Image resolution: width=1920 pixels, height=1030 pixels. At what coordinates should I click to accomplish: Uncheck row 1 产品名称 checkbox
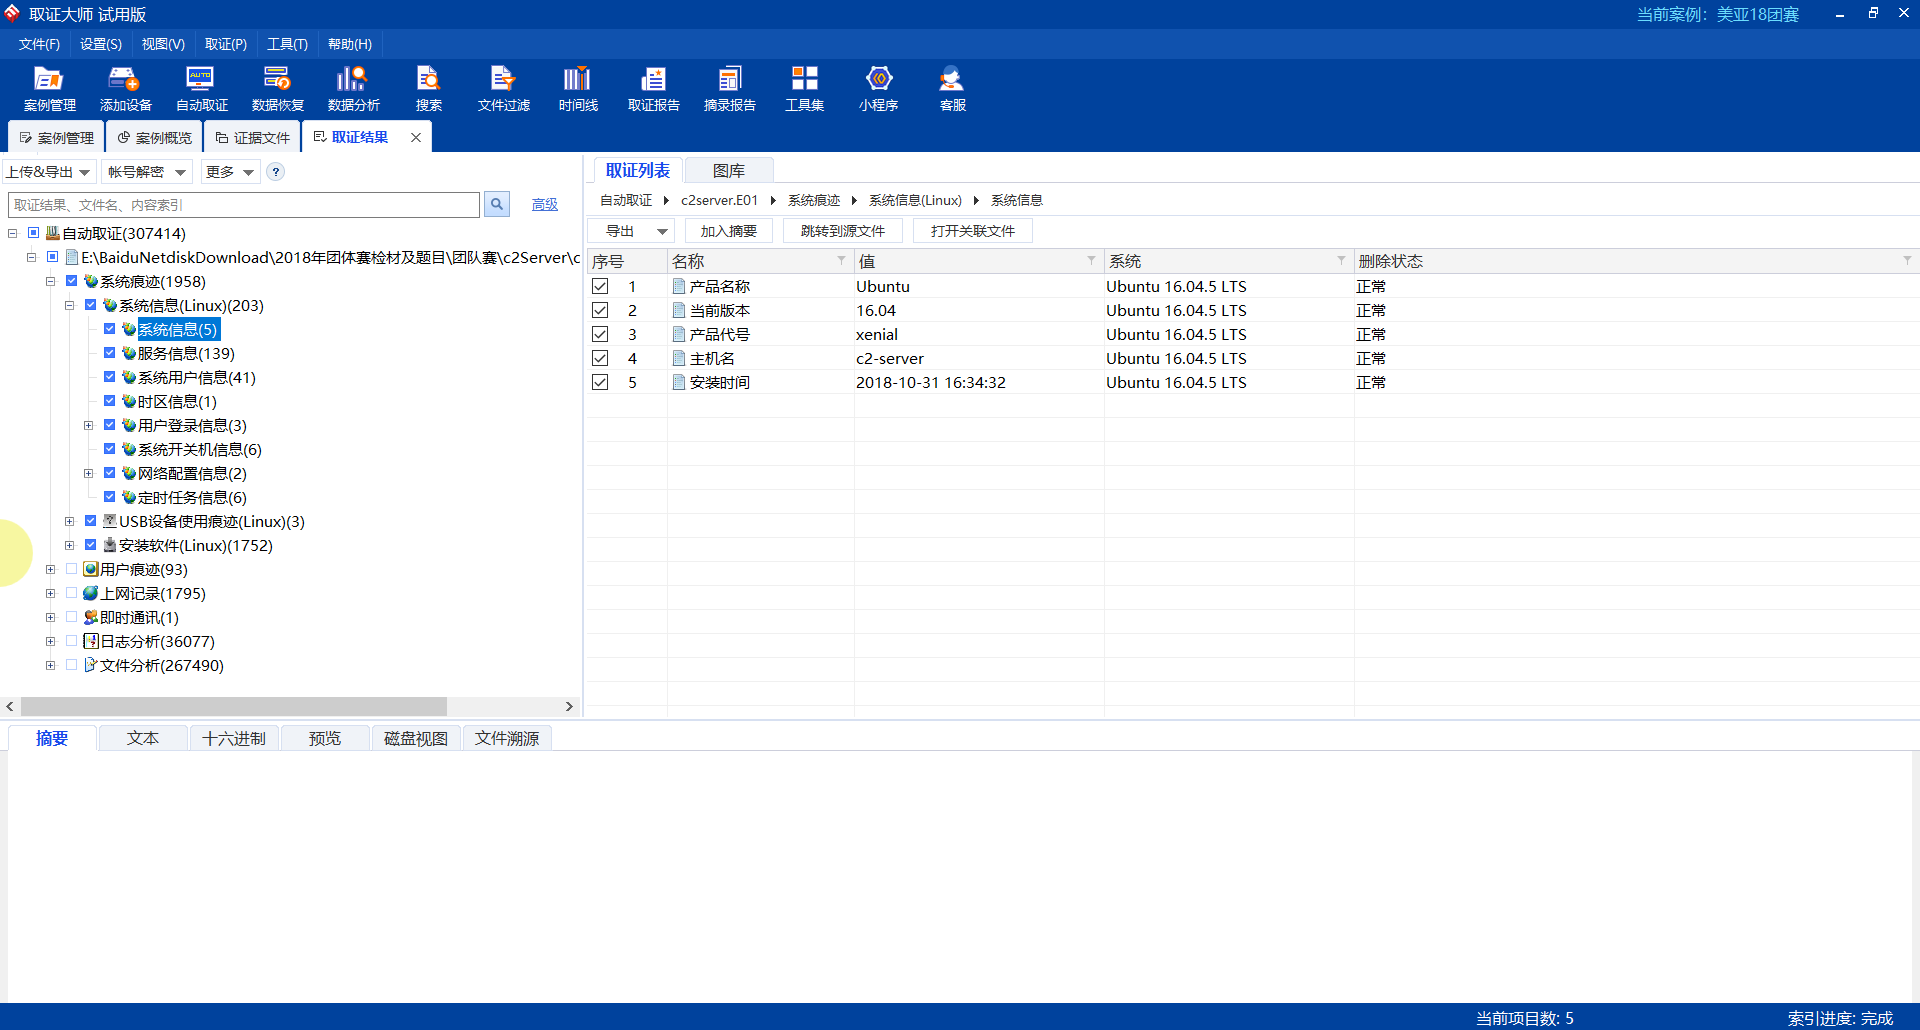[600, 286]
